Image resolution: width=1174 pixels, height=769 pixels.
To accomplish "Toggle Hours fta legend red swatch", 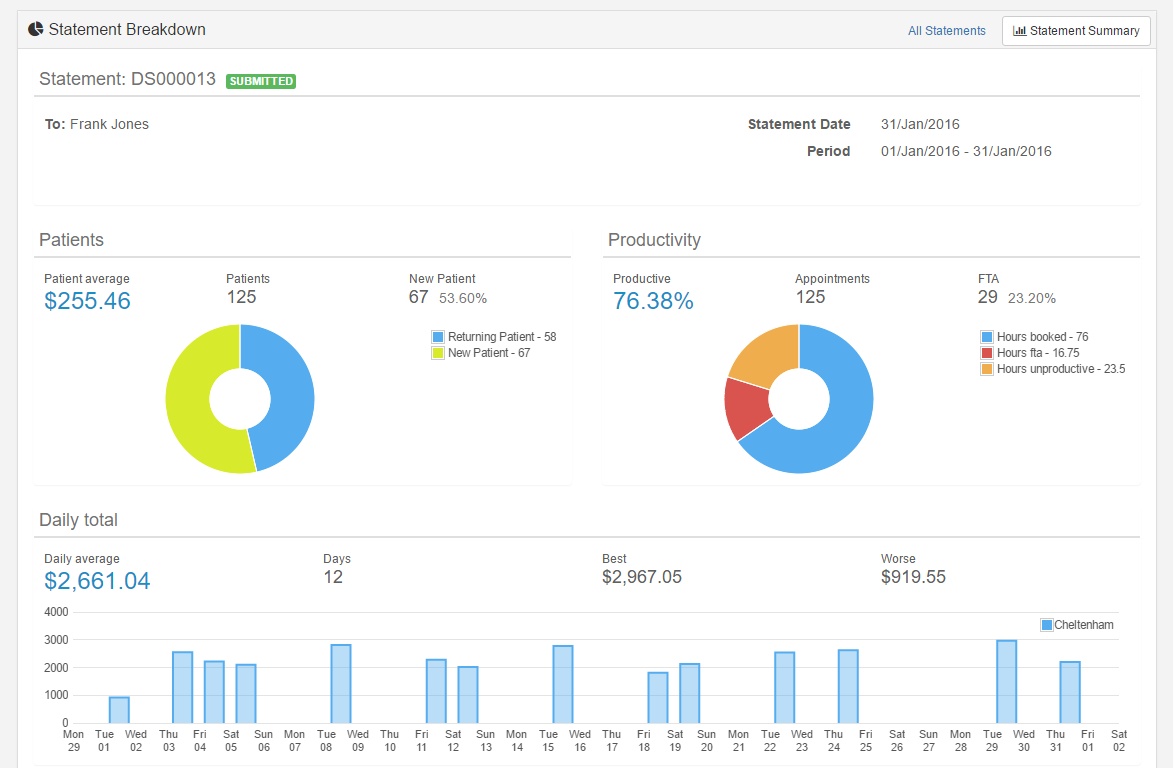I will click(987, 353).
